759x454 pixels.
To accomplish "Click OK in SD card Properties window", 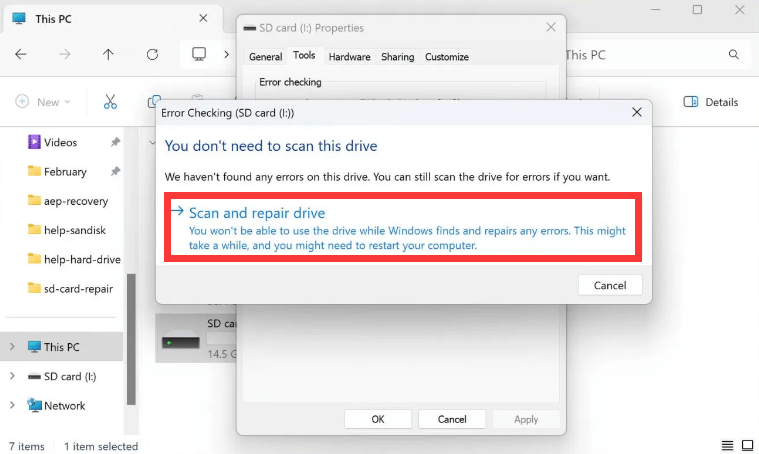I will click(x=378, y=419).
